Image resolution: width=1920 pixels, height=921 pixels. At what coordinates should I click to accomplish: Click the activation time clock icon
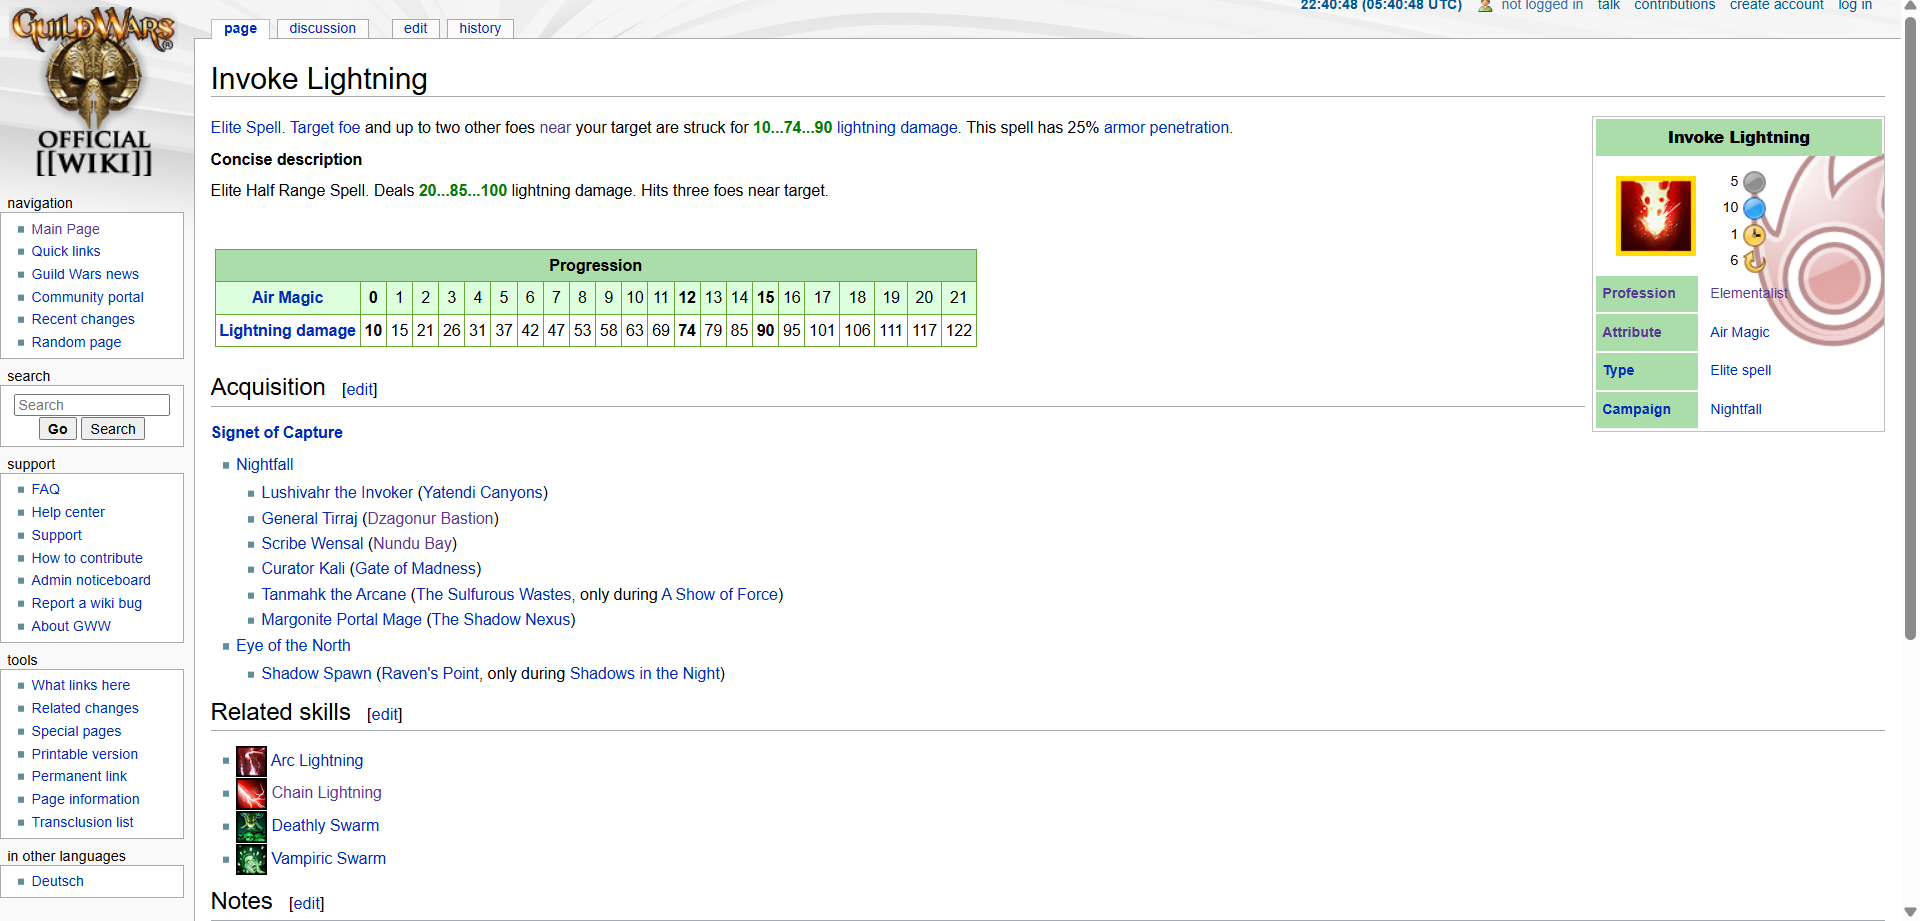coord(1754,235)
